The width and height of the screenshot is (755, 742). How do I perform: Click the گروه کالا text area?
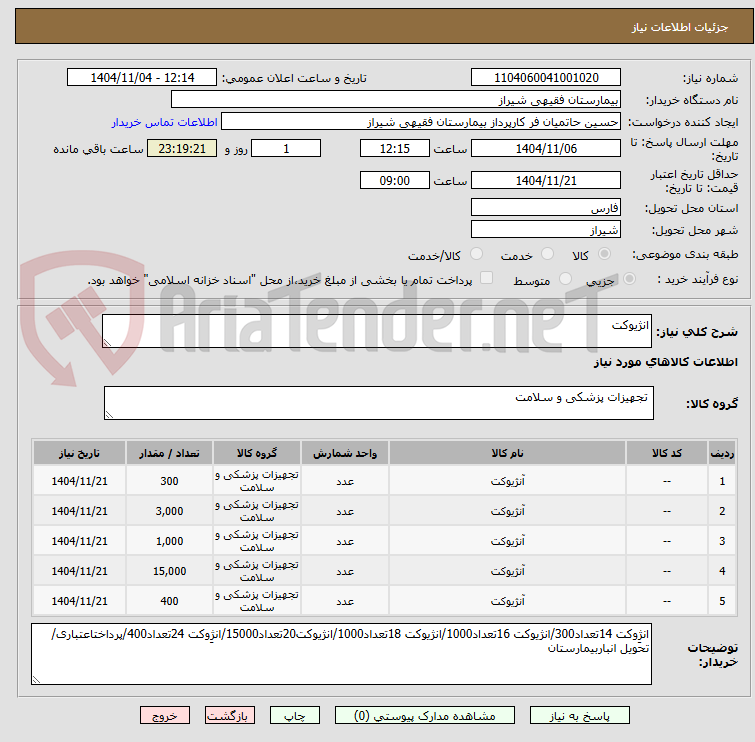tap(378, 403)
